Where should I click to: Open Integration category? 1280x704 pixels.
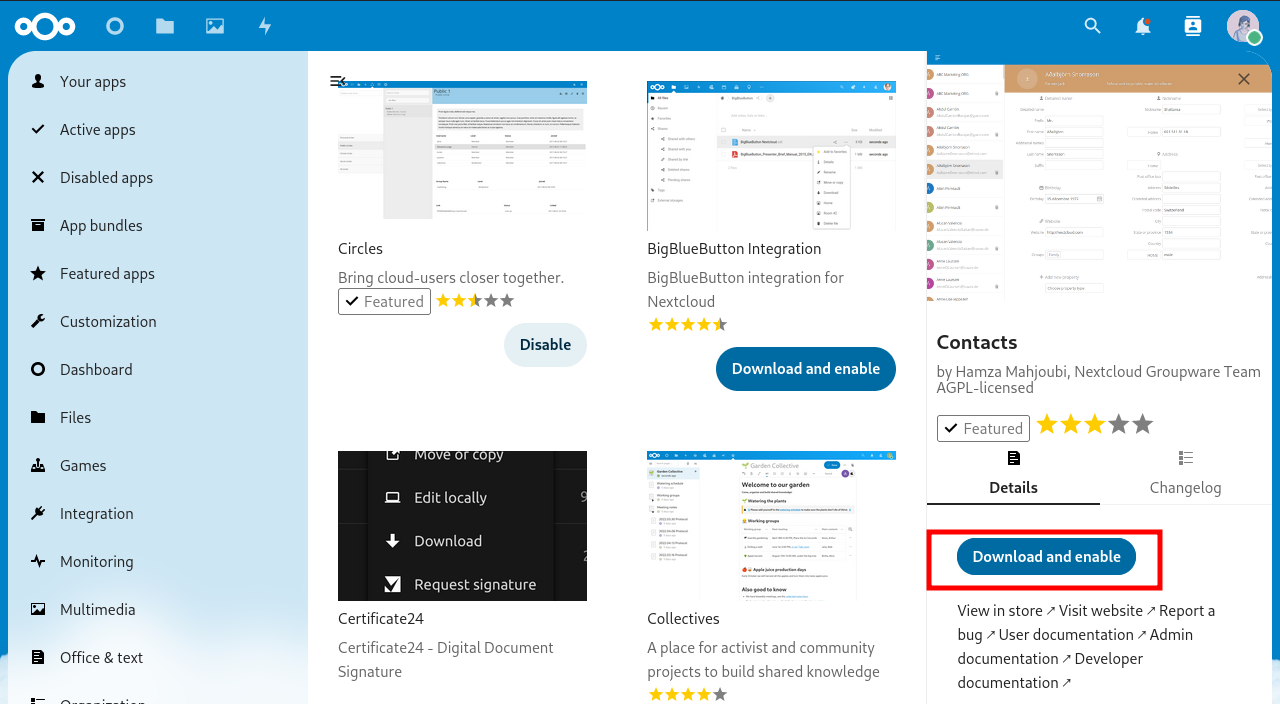[158, 514]
